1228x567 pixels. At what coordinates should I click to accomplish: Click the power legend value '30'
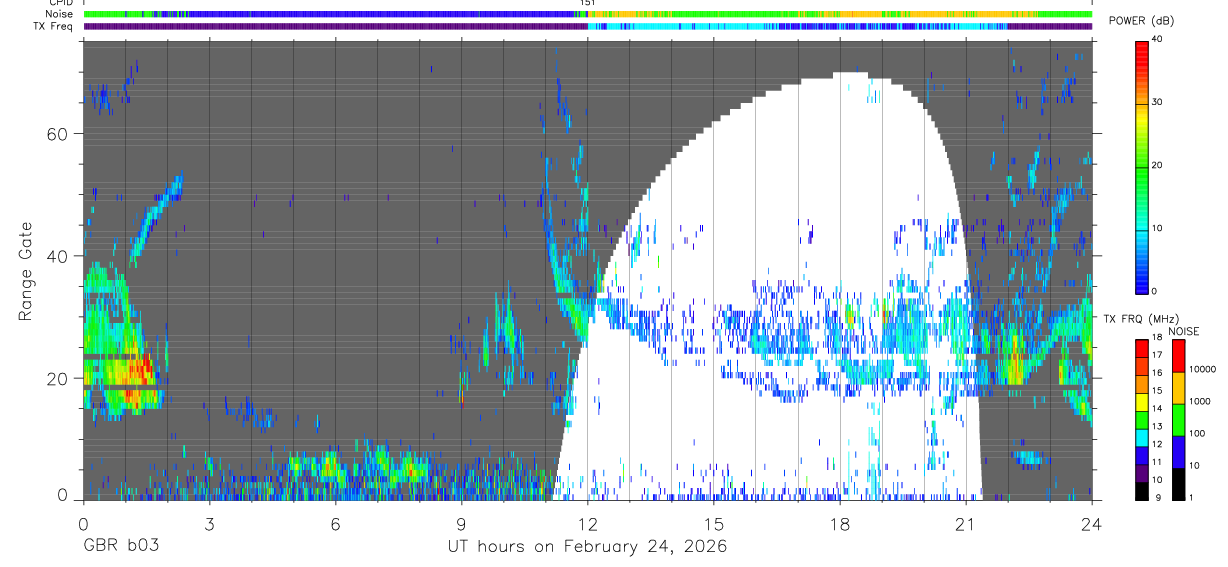(1159, 102)
